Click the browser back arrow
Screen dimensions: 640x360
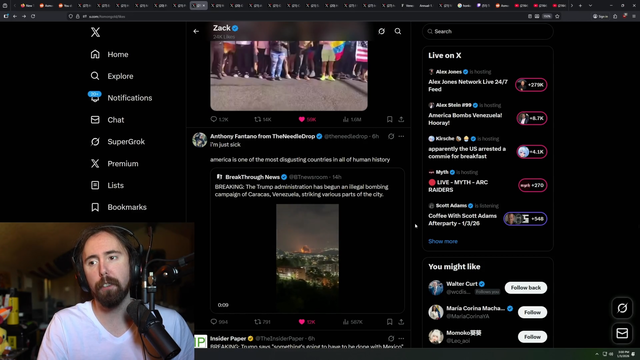tap(15, 16)
